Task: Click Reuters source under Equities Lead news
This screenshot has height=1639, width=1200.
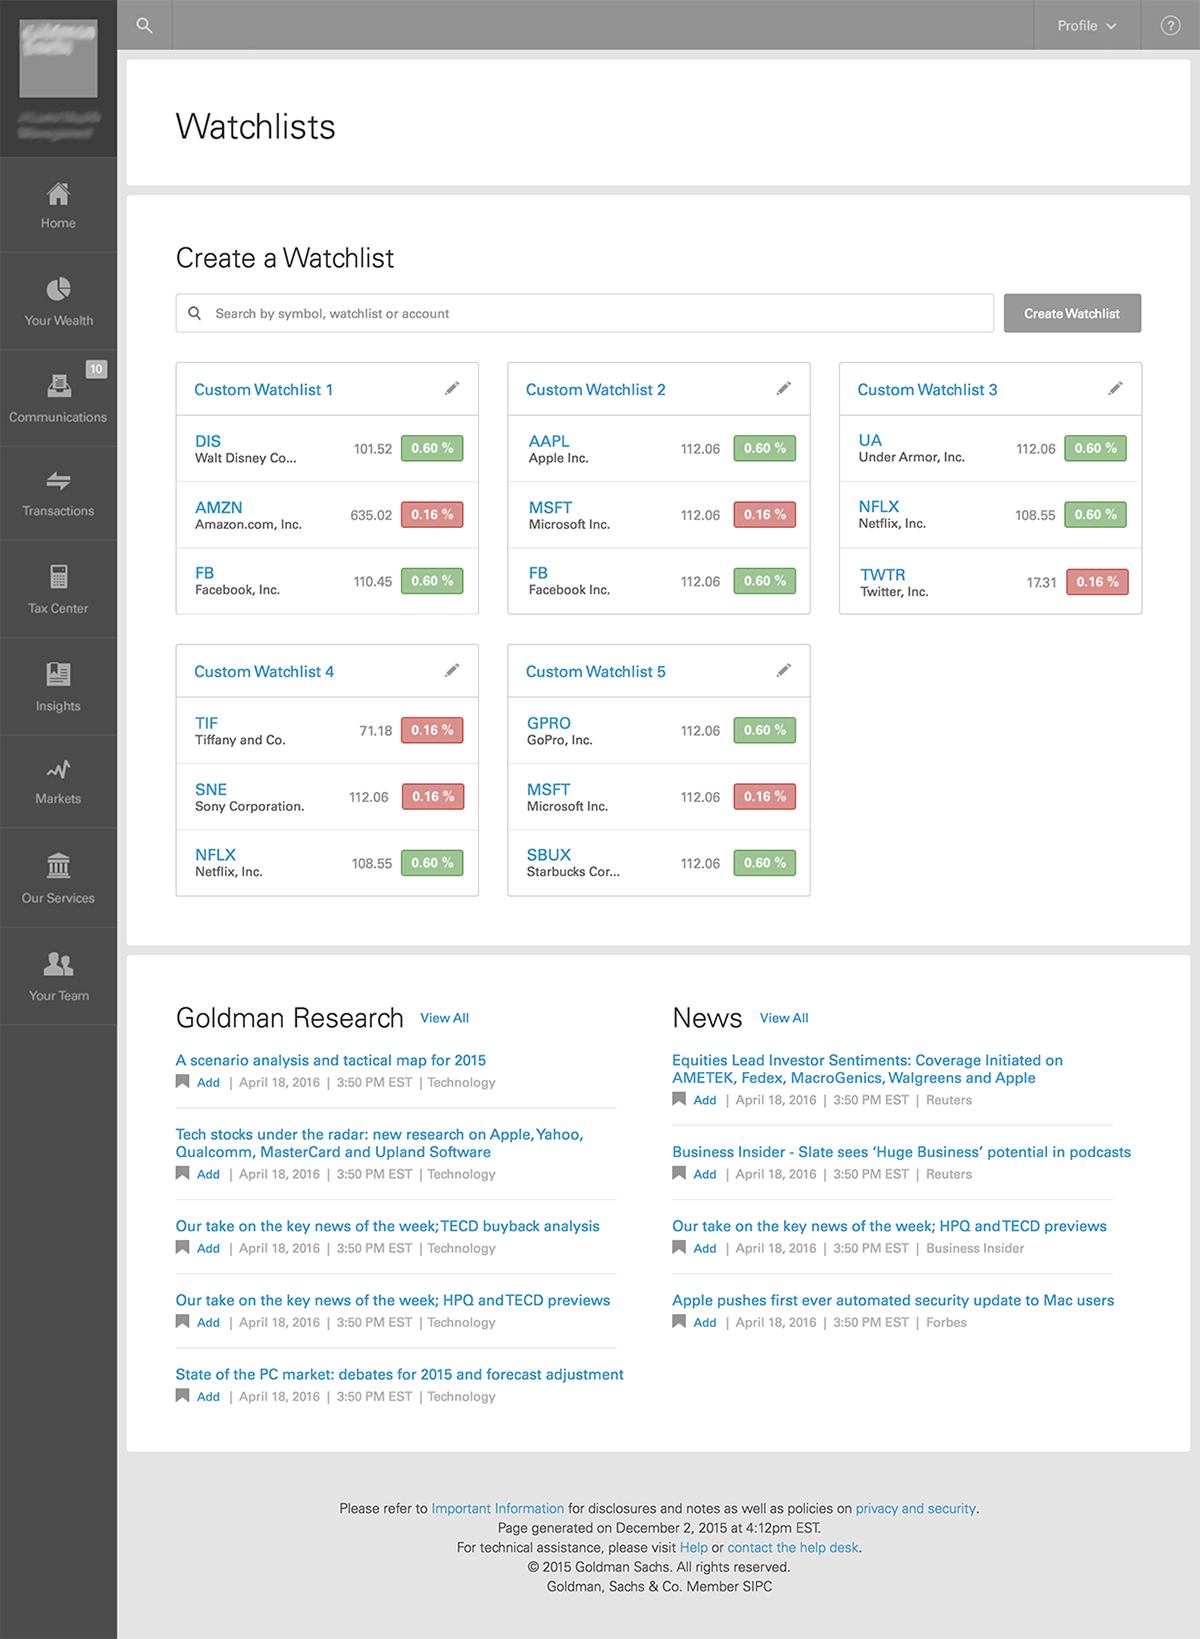Action: click(949, 1100)
